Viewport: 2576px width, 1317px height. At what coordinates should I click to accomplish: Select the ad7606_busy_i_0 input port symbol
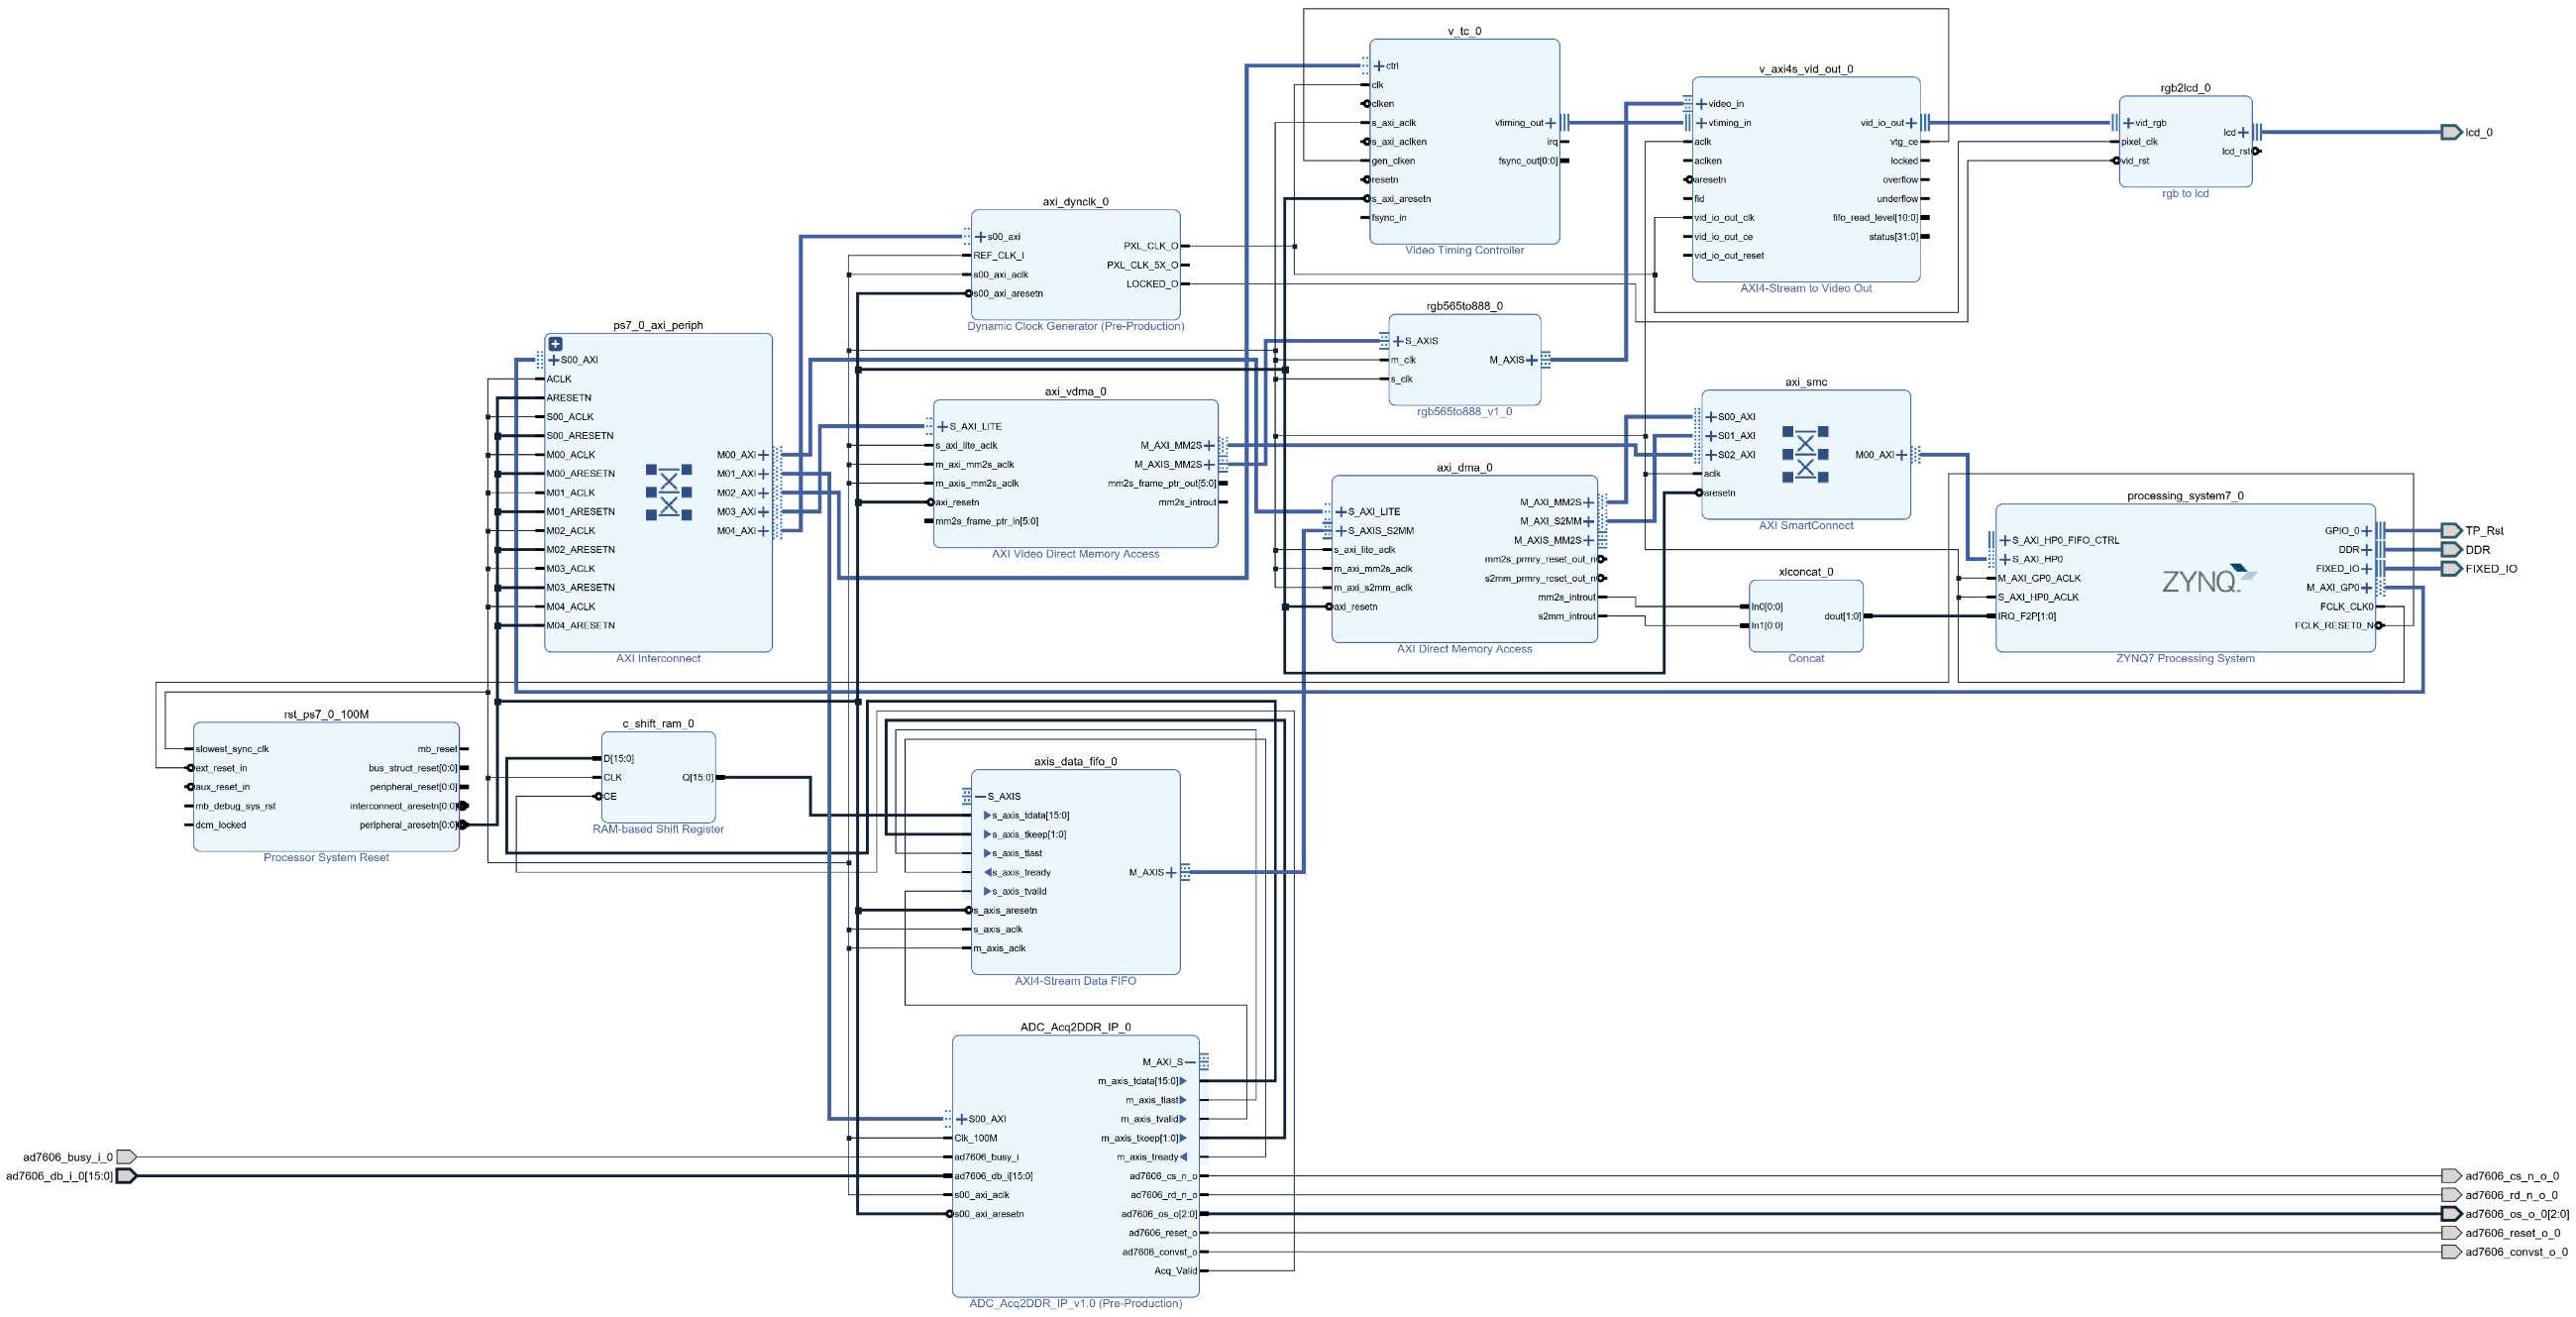[126, 1157]
